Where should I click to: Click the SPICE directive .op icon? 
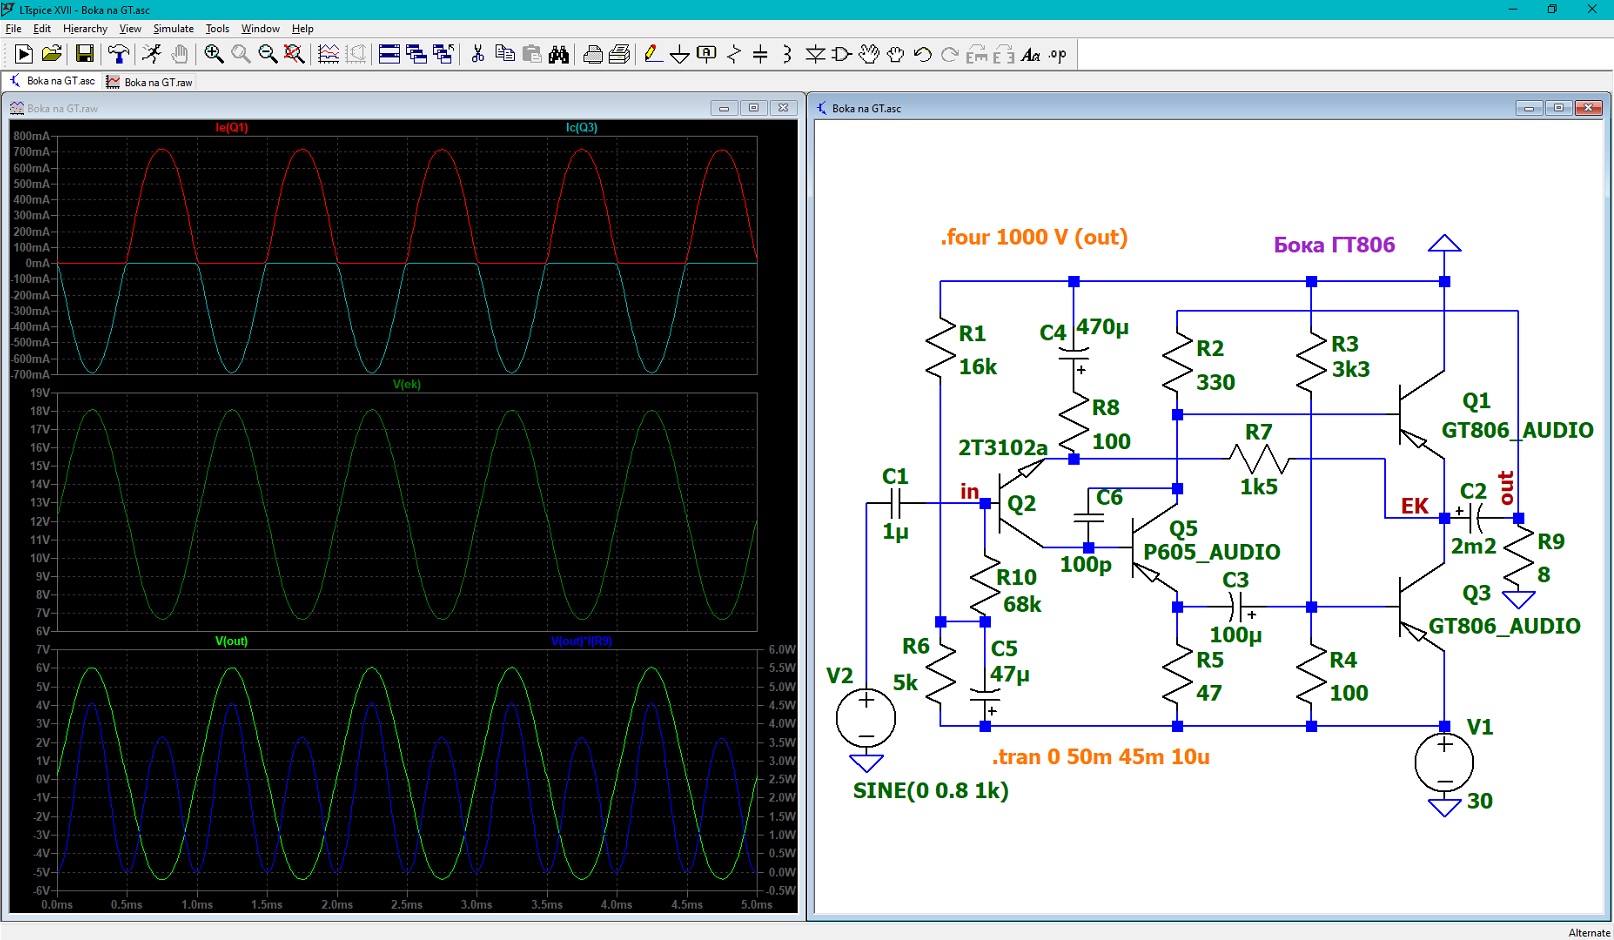coord(1058,54)
